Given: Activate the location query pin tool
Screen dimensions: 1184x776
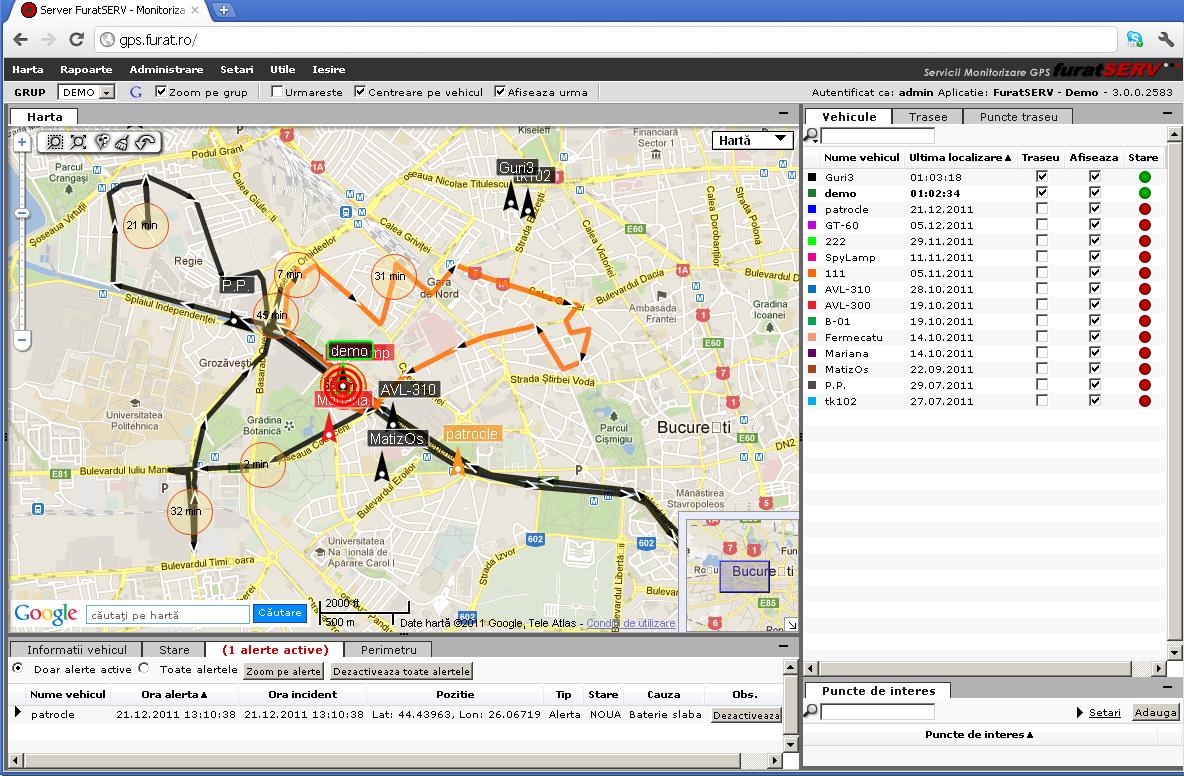Looking at the screenshot, I should 101,142.
